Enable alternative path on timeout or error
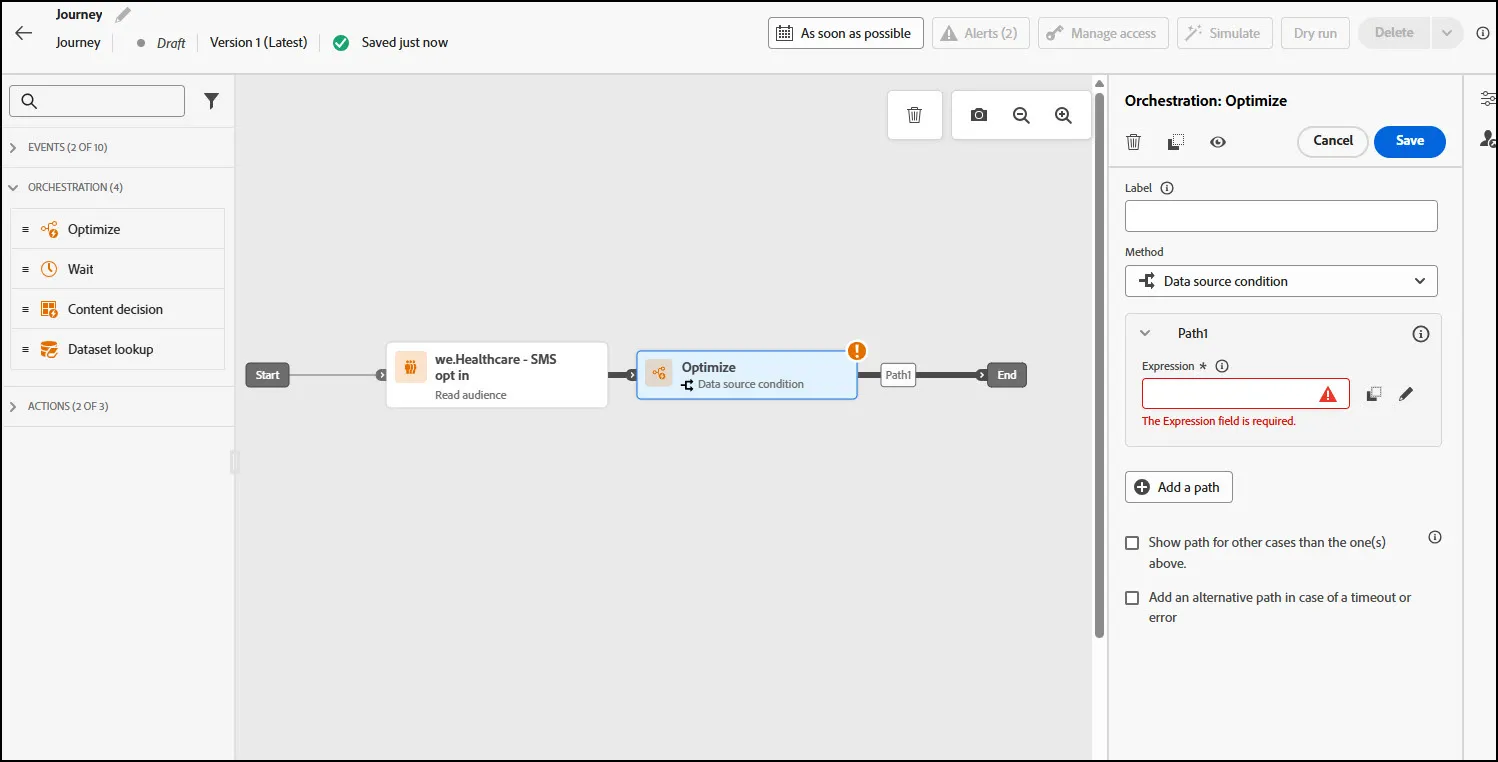The height and width of the screenshot is (762, 1498). tap(1132, 598)
